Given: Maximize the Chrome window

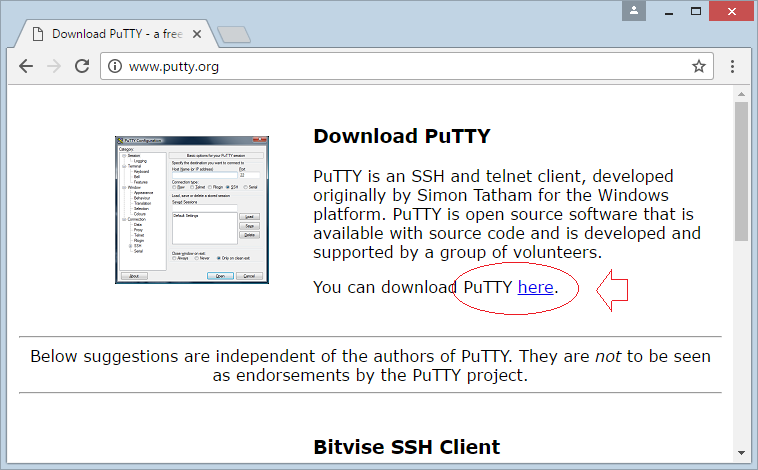Looking at the screenshot, I should (696, 11).
